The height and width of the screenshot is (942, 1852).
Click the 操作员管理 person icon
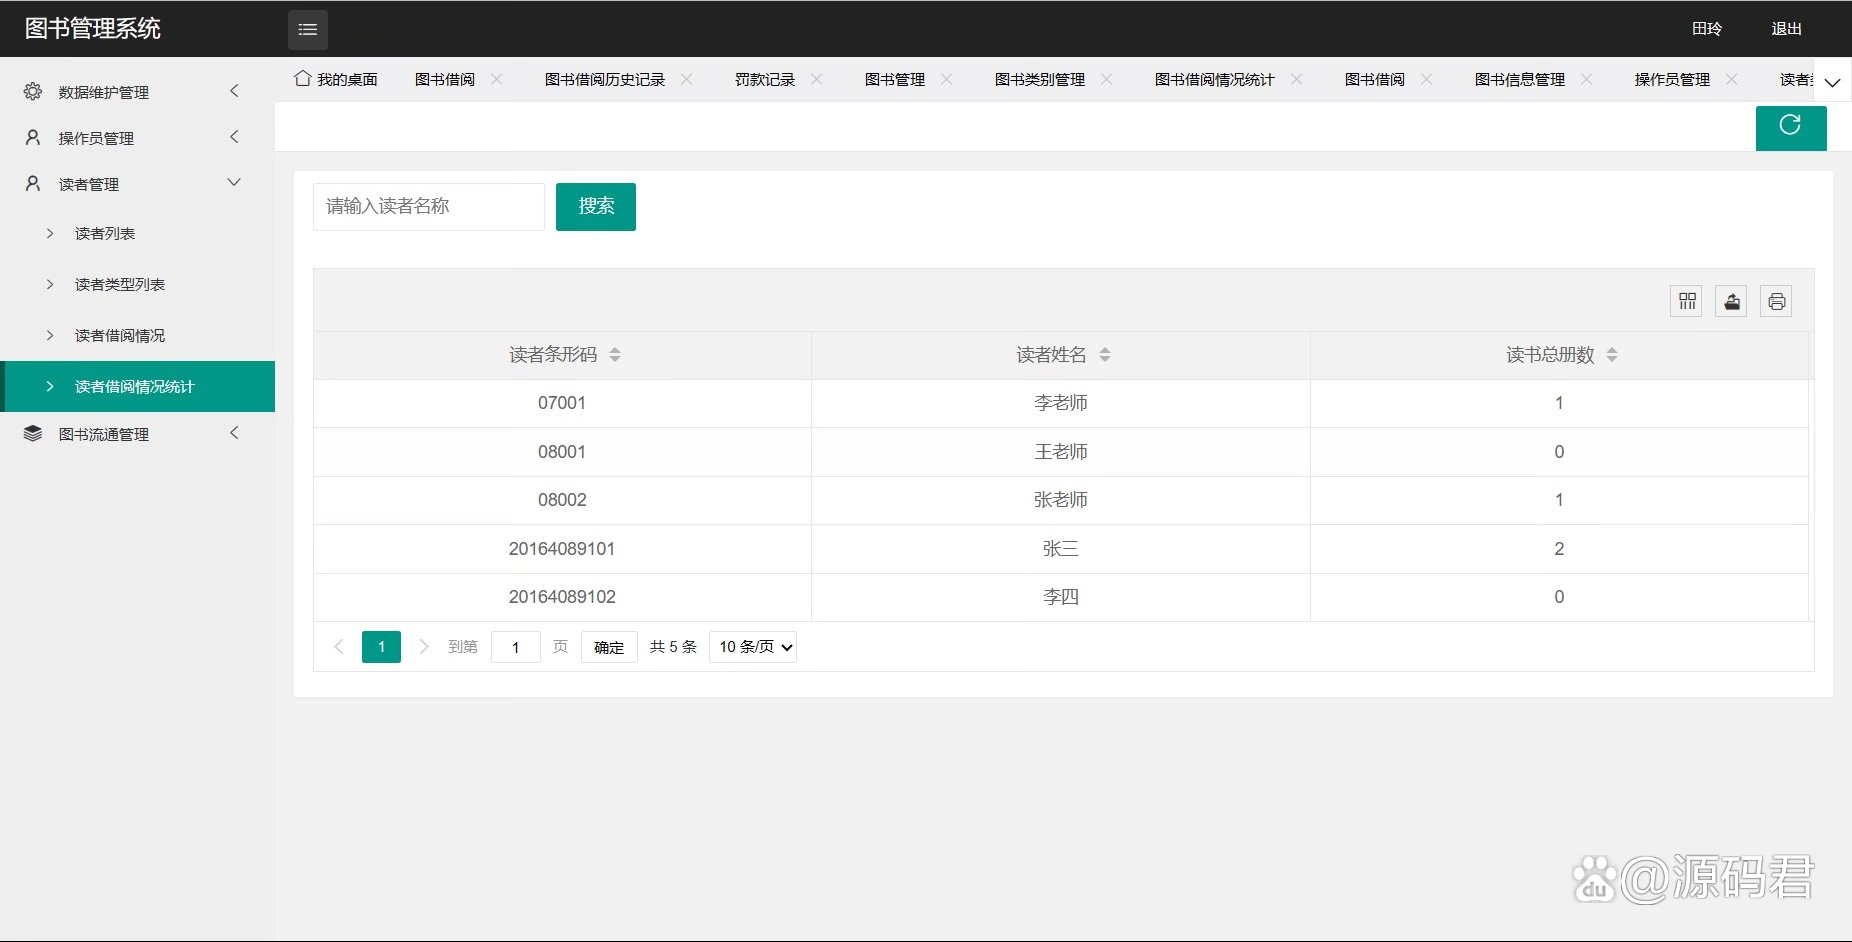[x=33, y=137]
